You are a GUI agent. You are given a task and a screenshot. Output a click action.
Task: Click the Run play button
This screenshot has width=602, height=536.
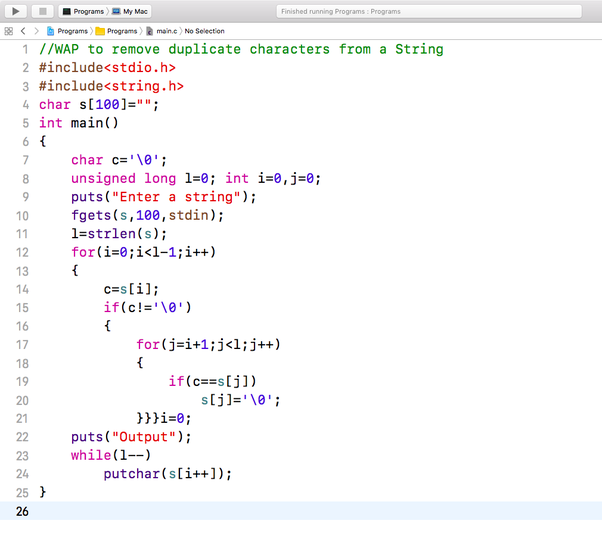[15, 11]
